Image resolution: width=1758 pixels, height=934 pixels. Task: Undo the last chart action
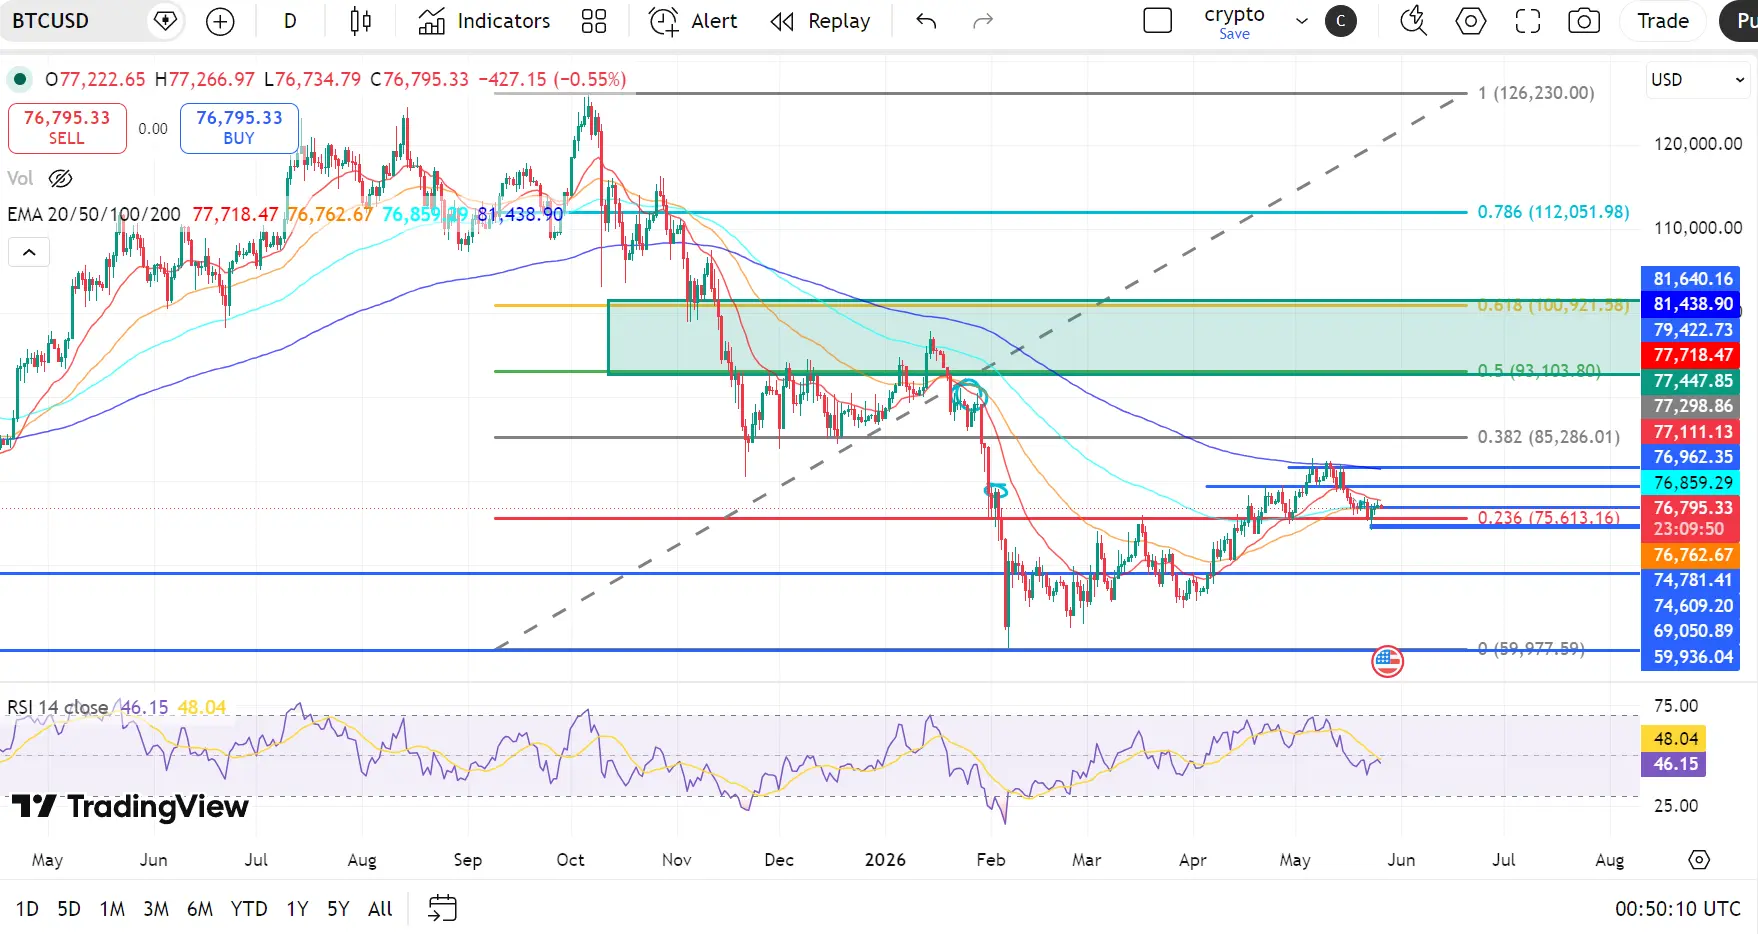pyautogui.click(x=926, y=21)
